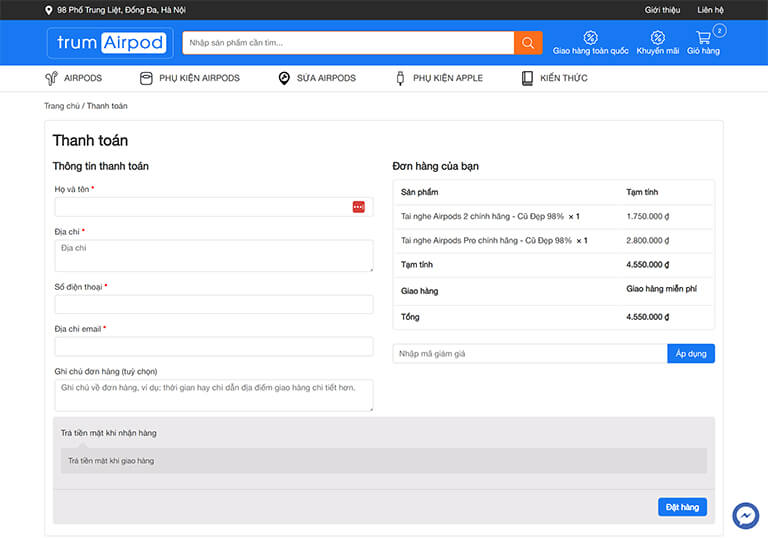Viewport: 768px width, 538px height.
Task: Click the Số điện thoại input field
Action: click(x=213, y=304)
